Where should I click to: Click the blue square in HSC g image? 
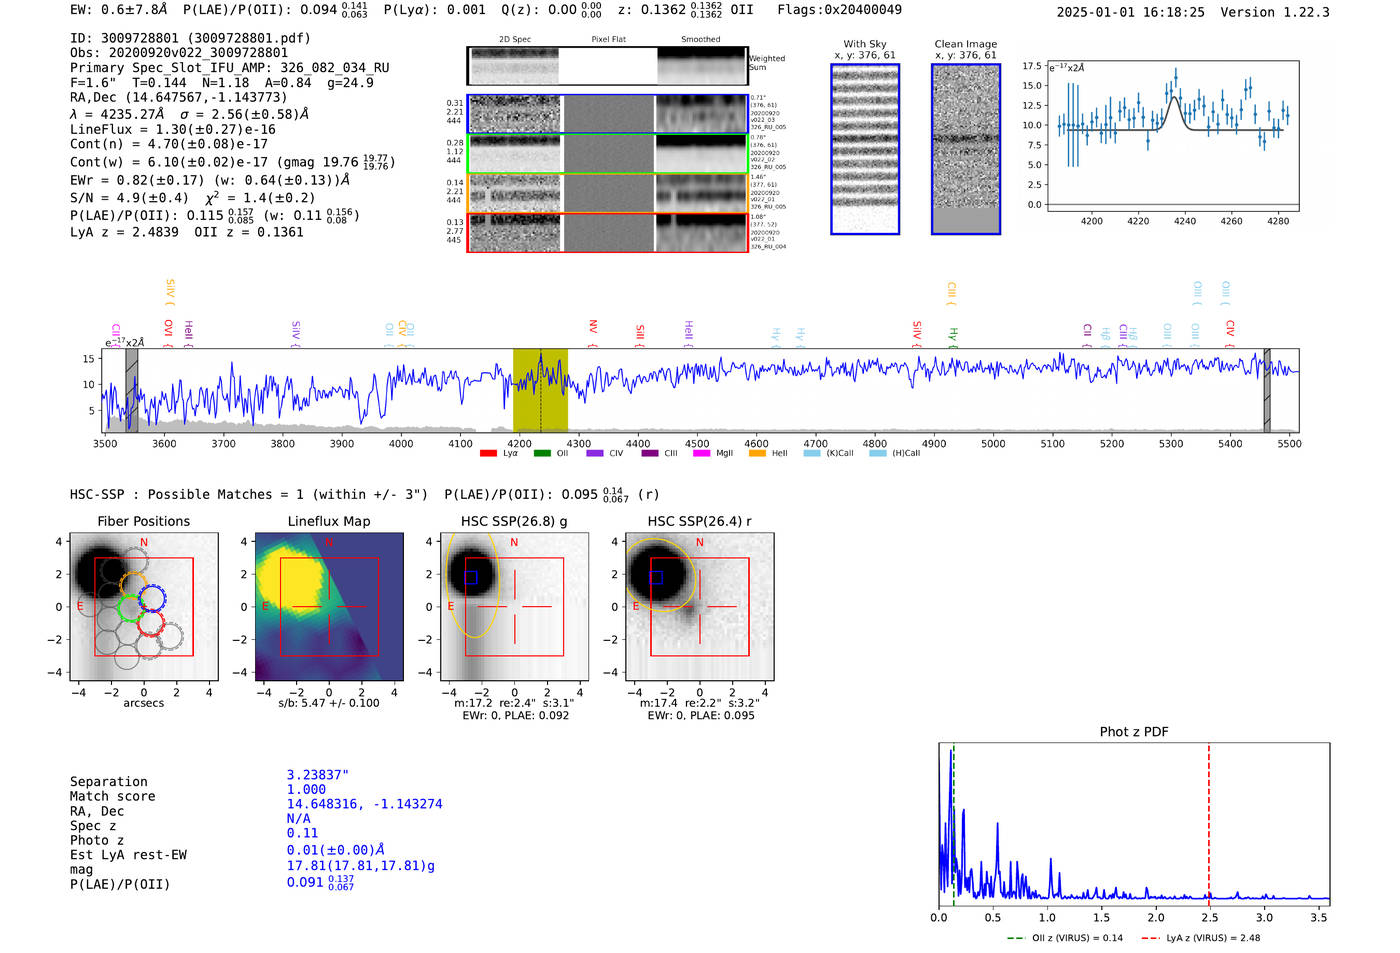(x=471, y=577)
